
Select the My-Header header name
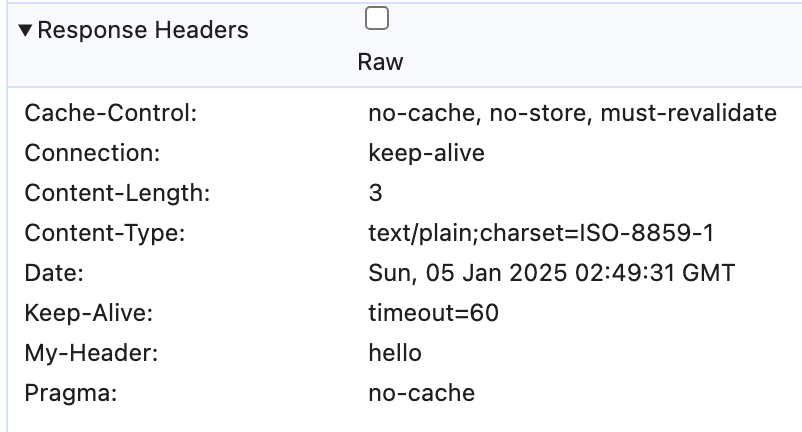[87, 353]
